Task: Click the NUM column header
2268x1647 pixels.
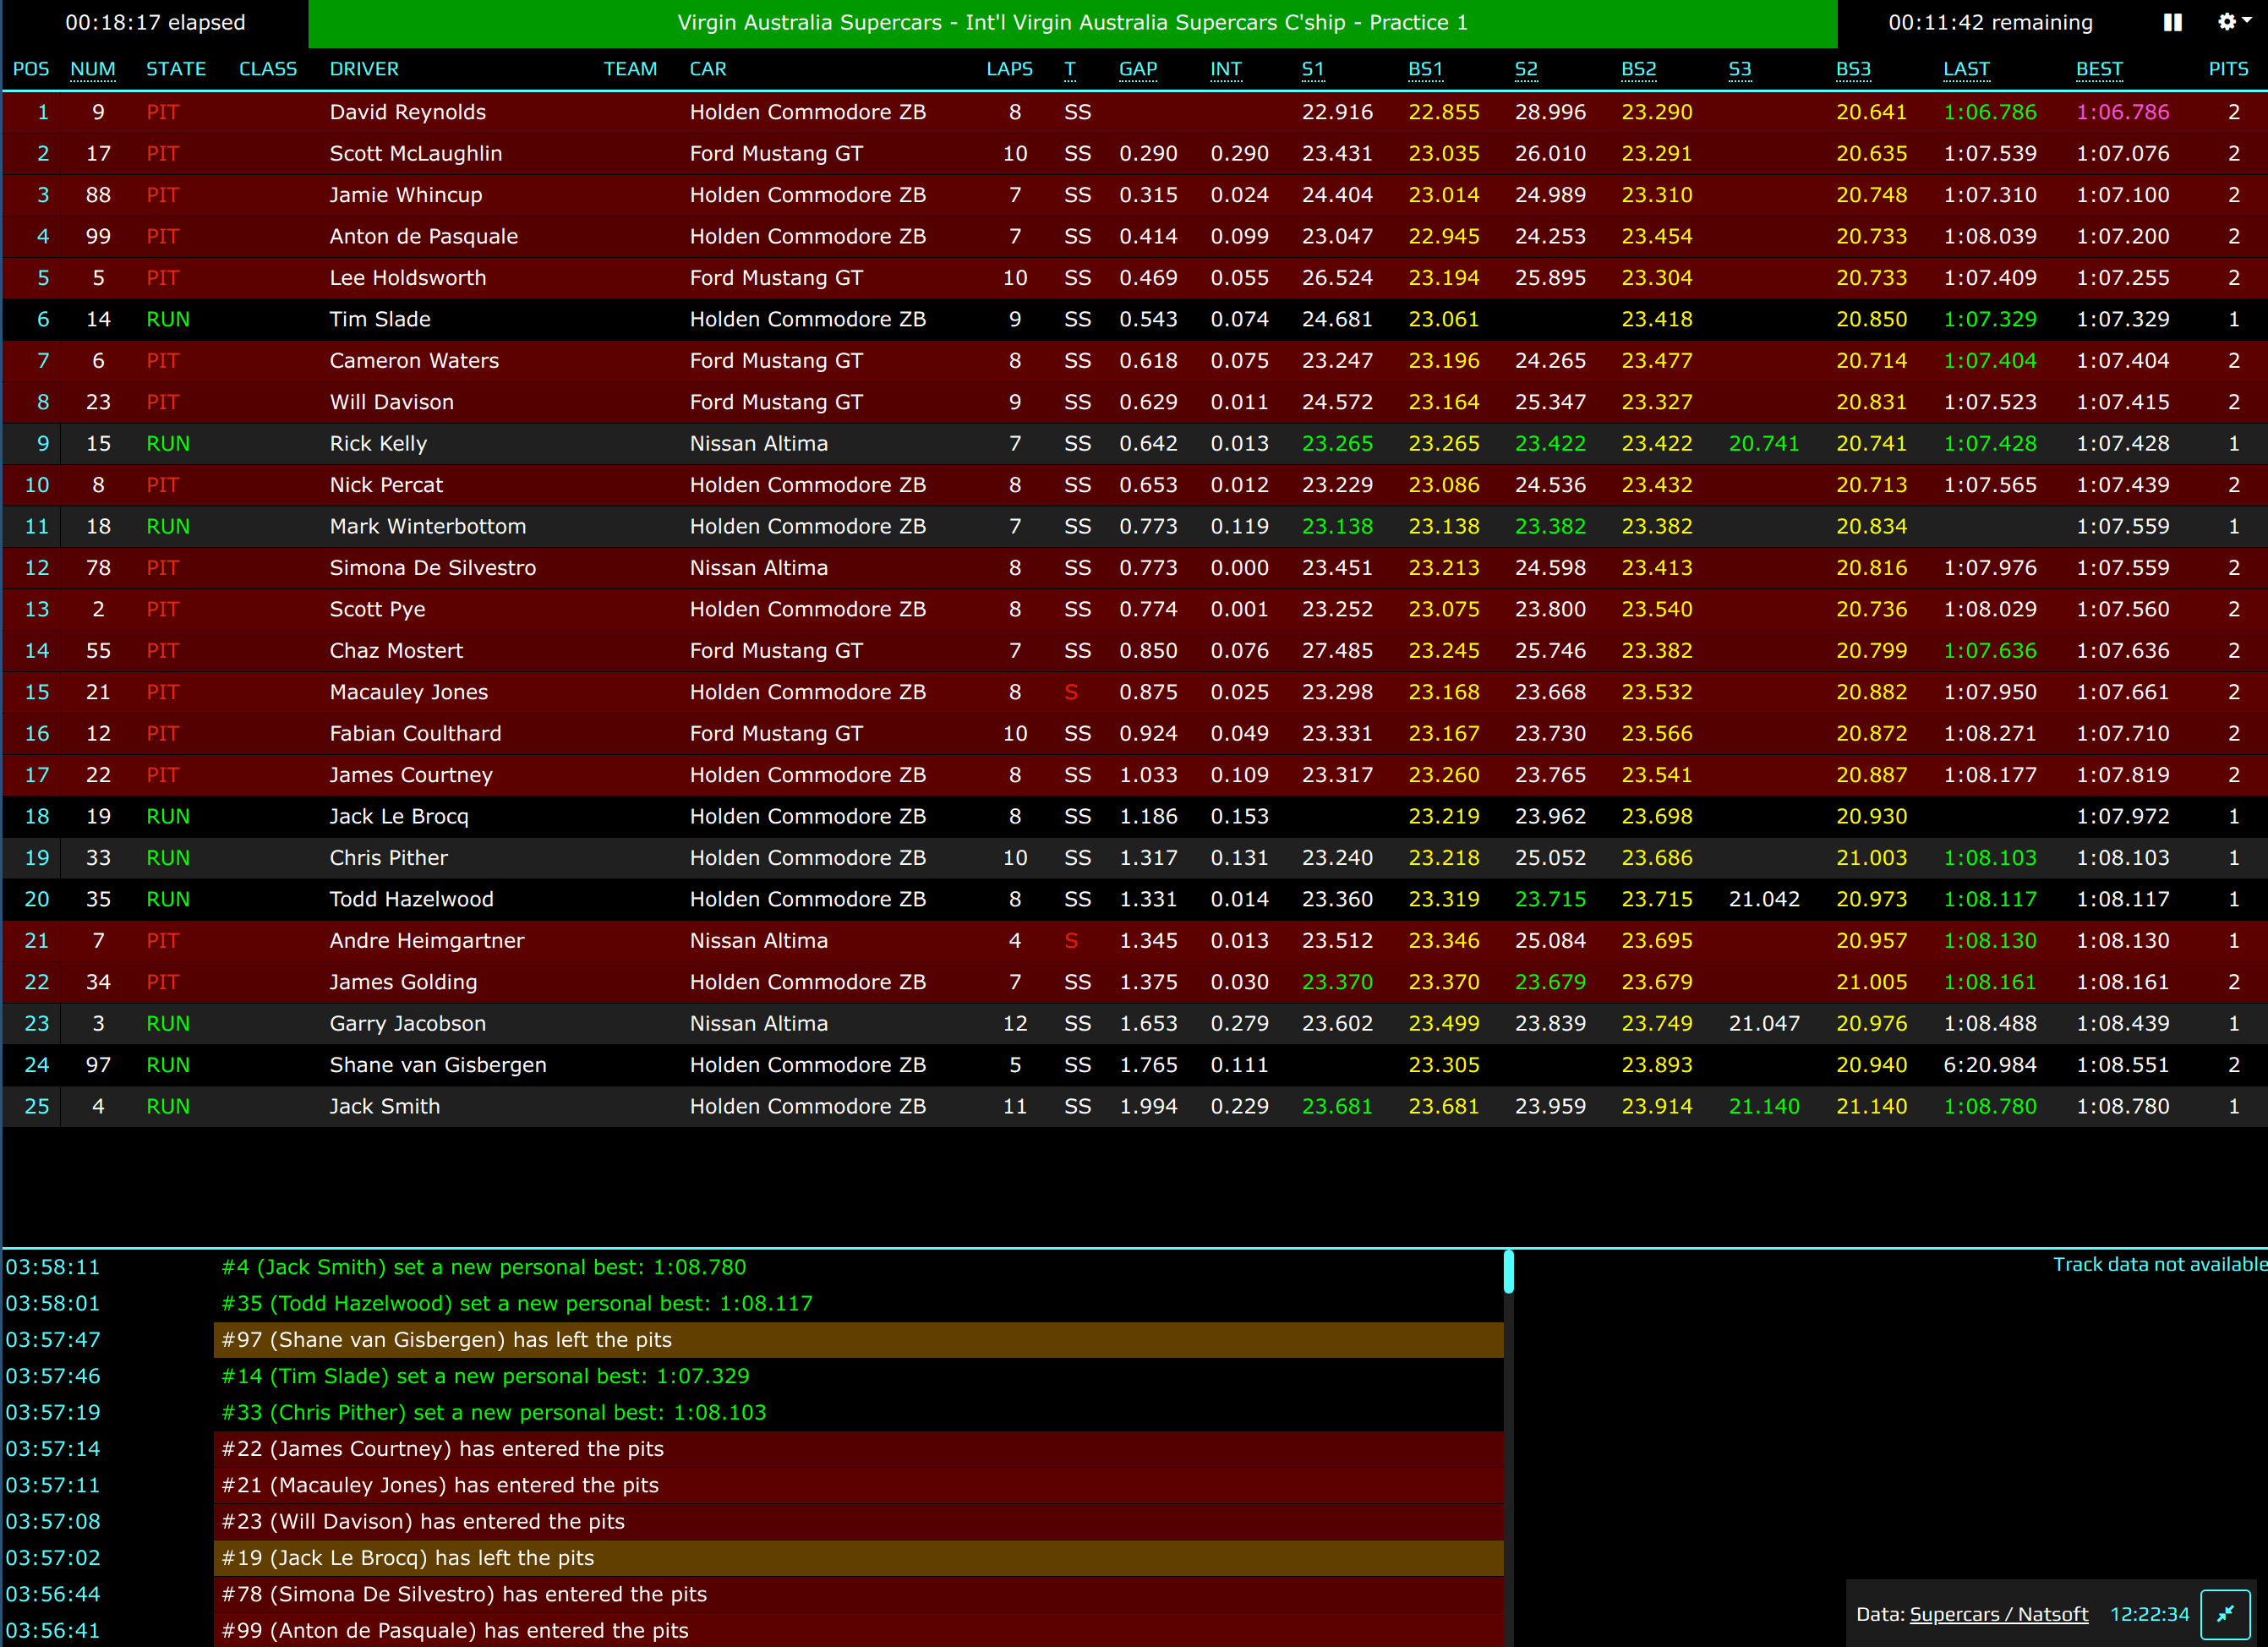Action: pyautogui.click(x=92, y=69)
